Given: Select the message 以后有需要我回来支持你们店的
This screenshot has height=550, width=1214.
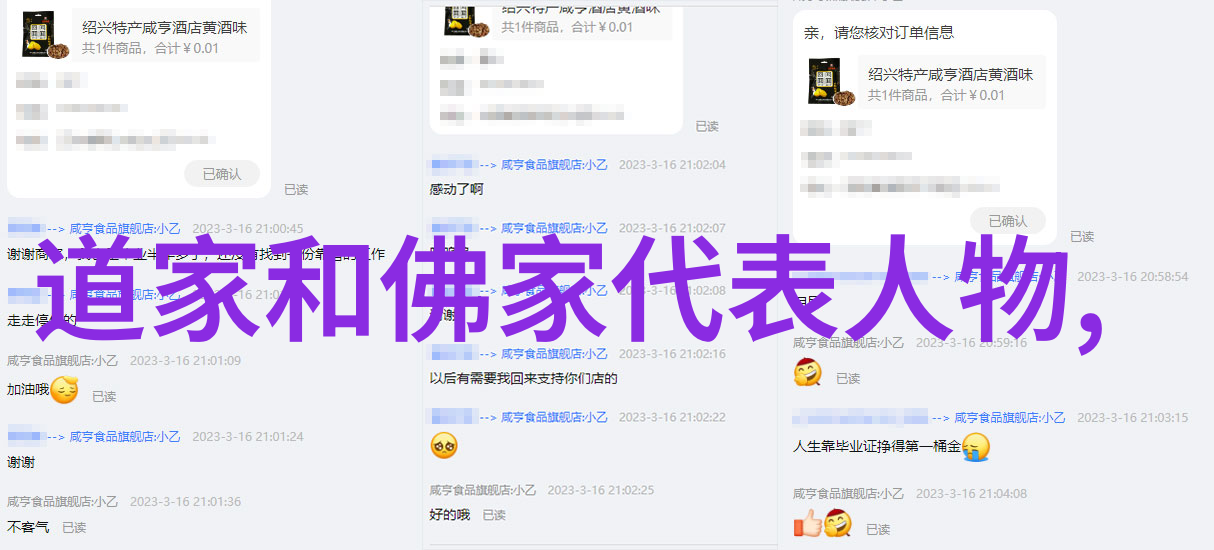Looking at the screenshot, I should pos(524,379).
